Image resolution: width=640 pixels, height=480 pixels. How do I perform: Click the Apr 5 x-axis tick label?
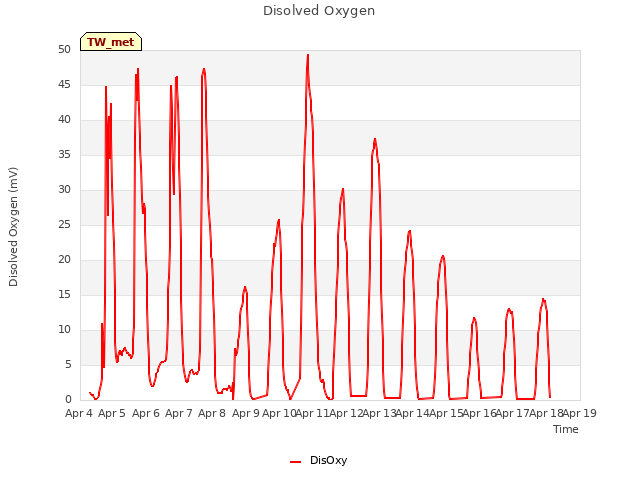(112, 413)
